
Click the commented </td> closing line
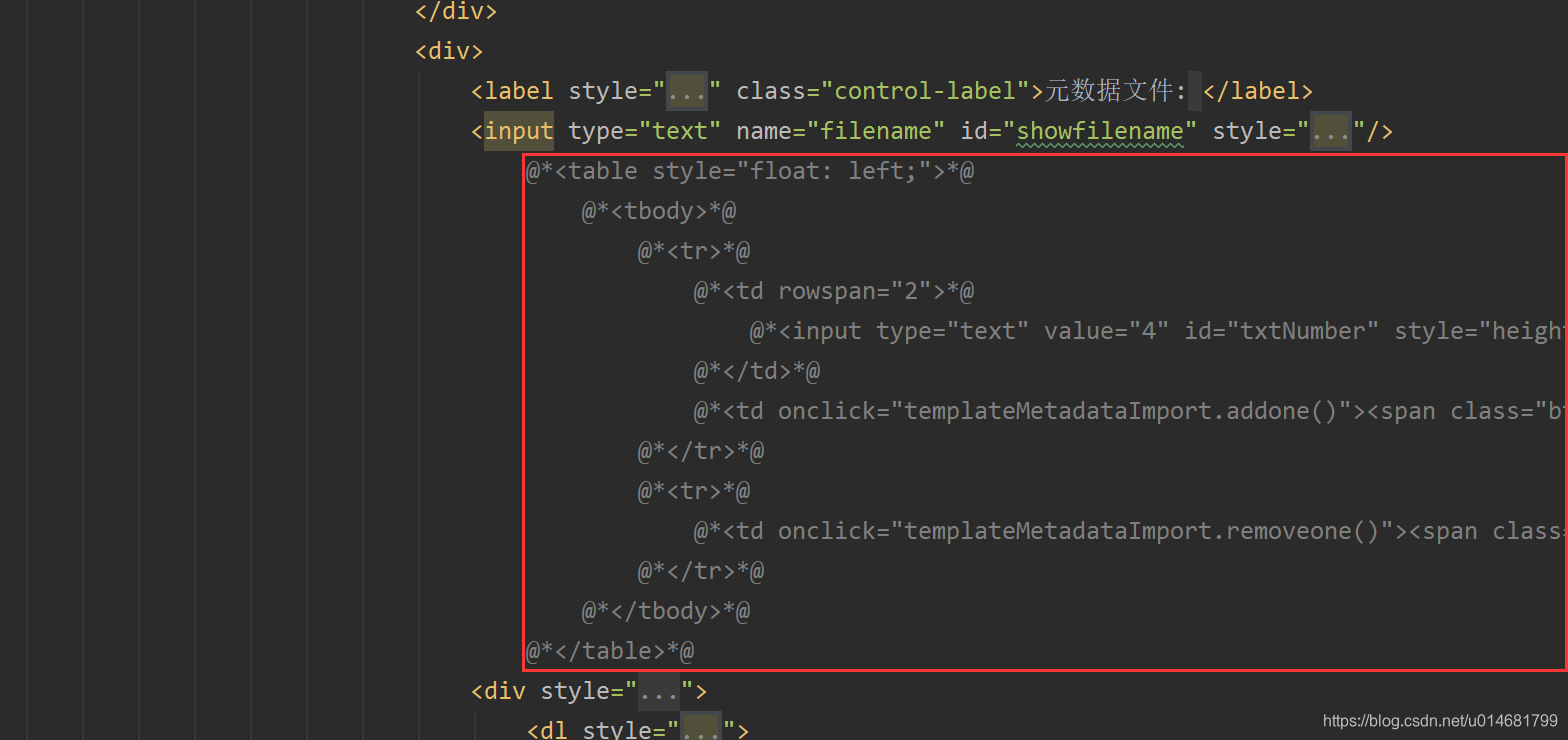coord(758,371)
